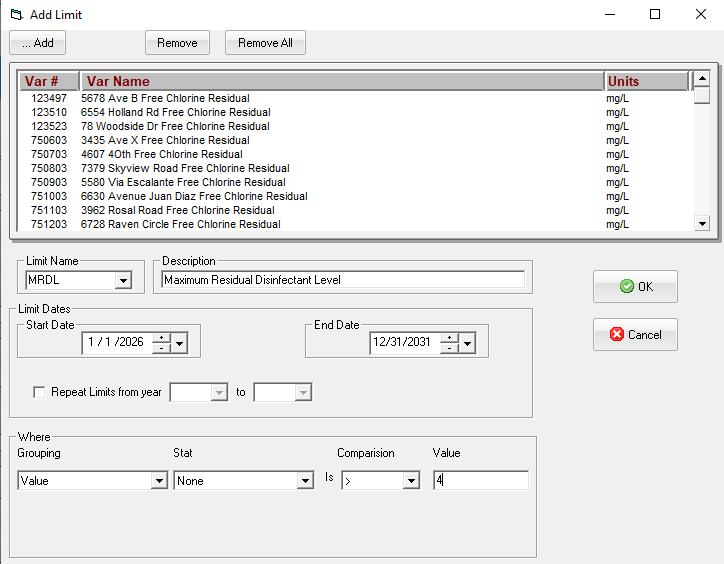The image size is (724, 564).
Task: Increment Start Date with up spinner arrow
Action: point(161,337)
